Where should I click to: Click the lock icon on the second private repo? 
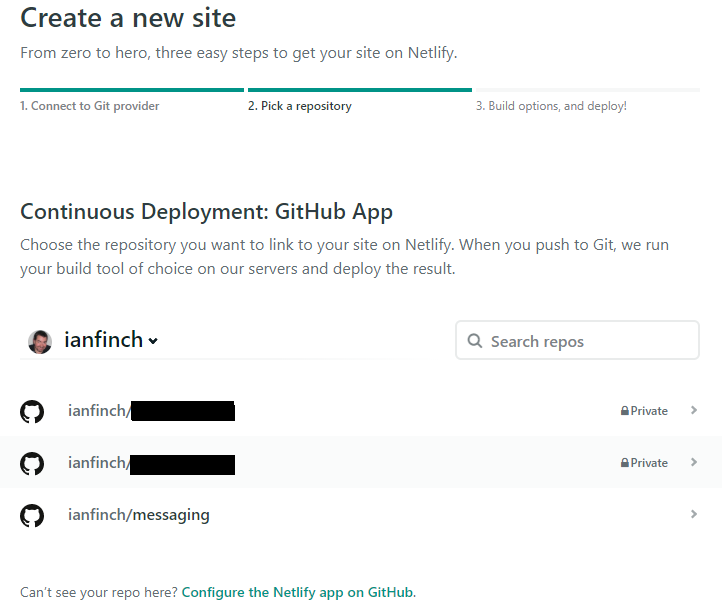(x=625, y=463)
